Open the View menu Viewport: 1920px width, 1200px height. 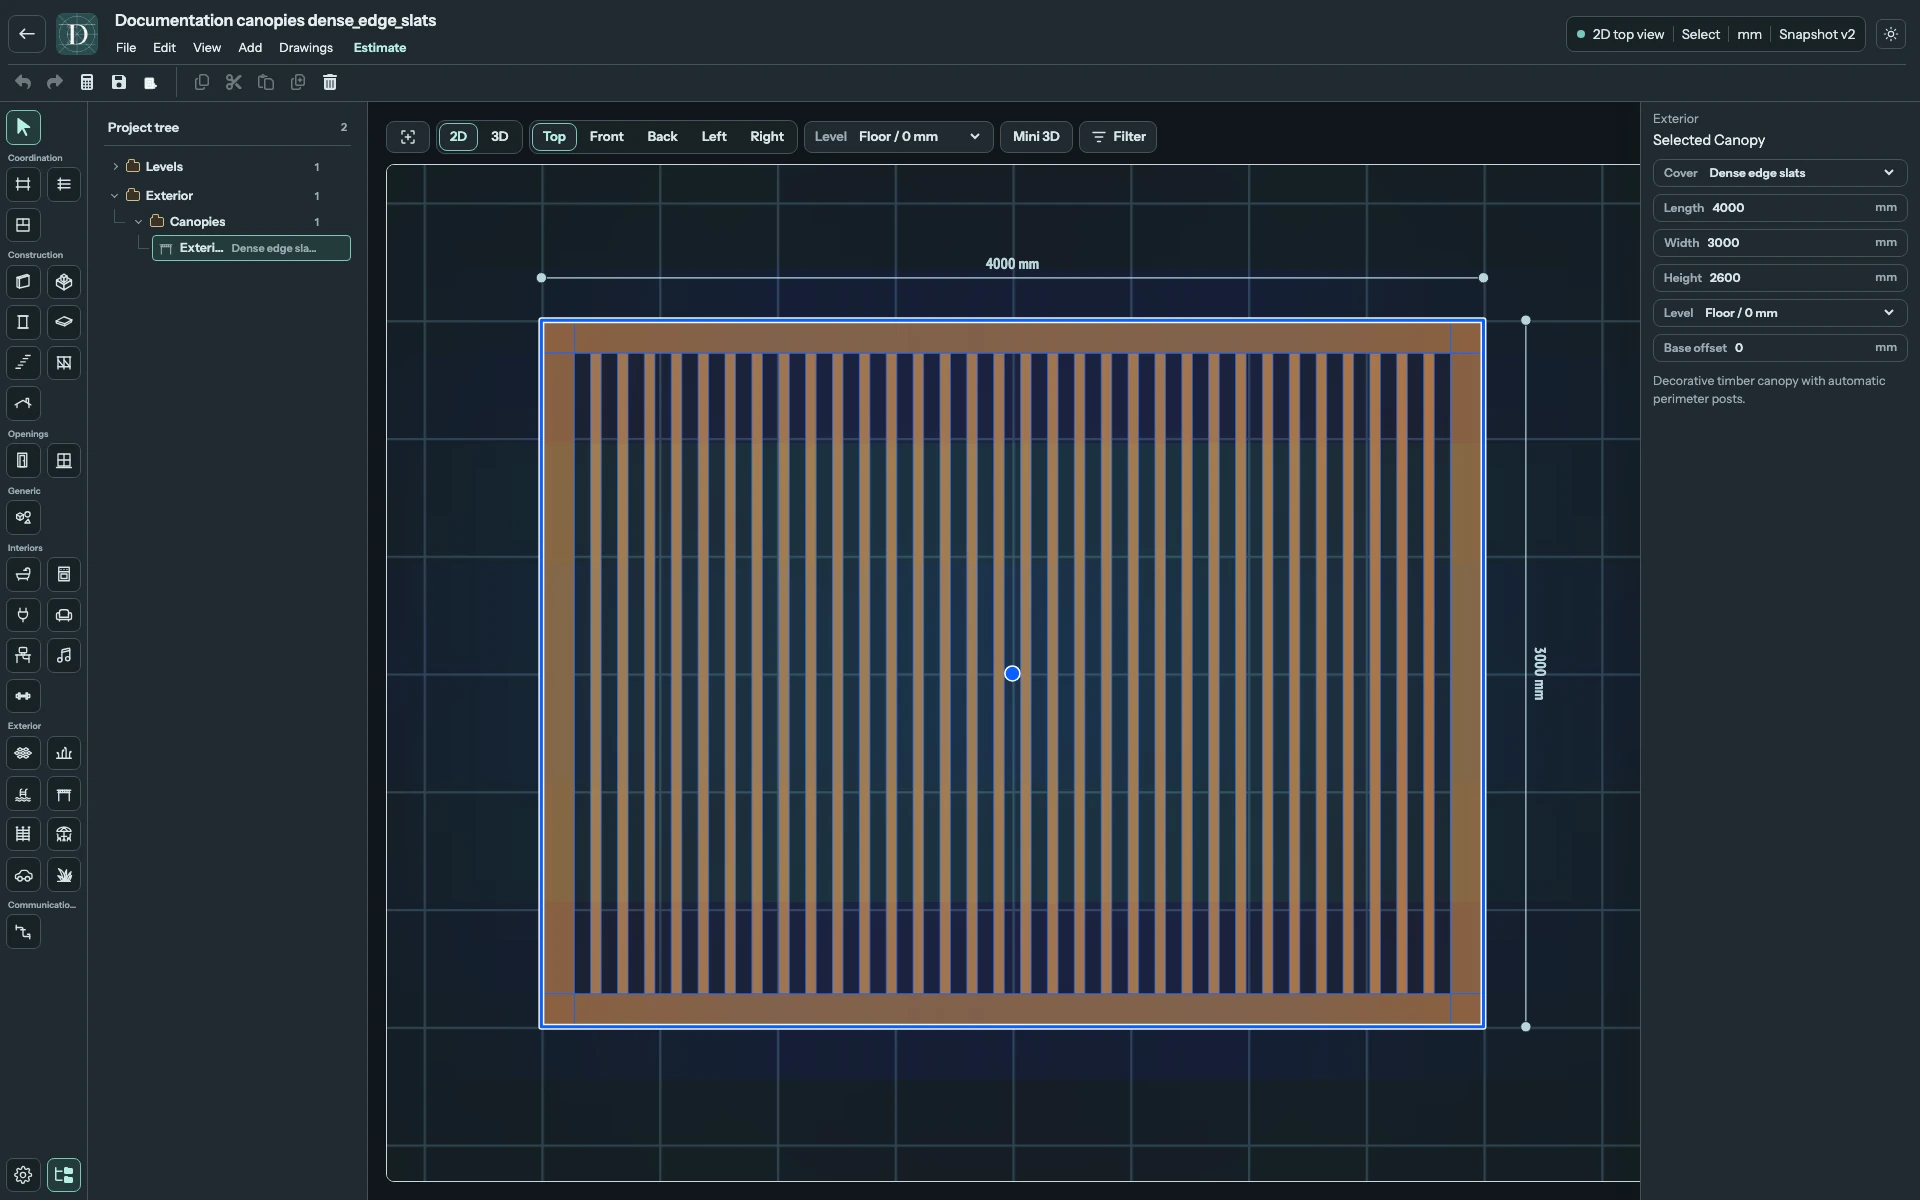207,48
